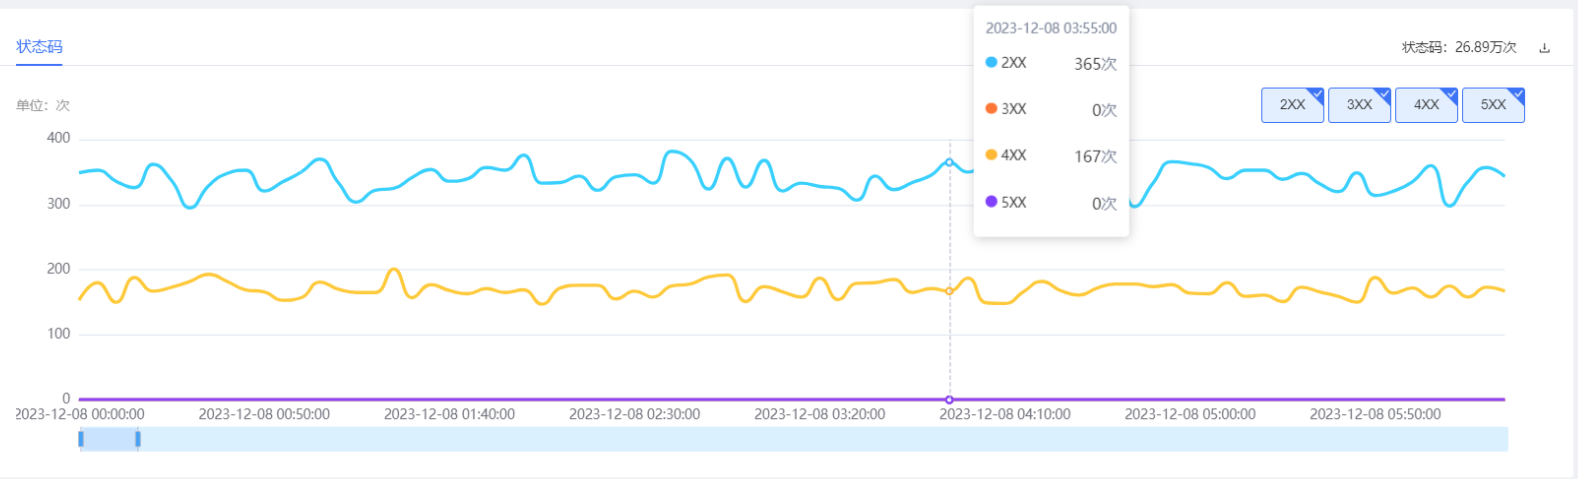Viewport: 1578px width, 479px height.
Task: Select the purple 5XX marker on the zero axis
Action: 949,400
